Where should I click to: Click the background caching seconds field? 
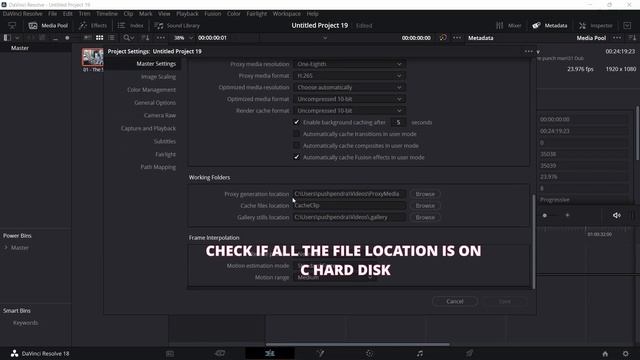coord(398,122)
